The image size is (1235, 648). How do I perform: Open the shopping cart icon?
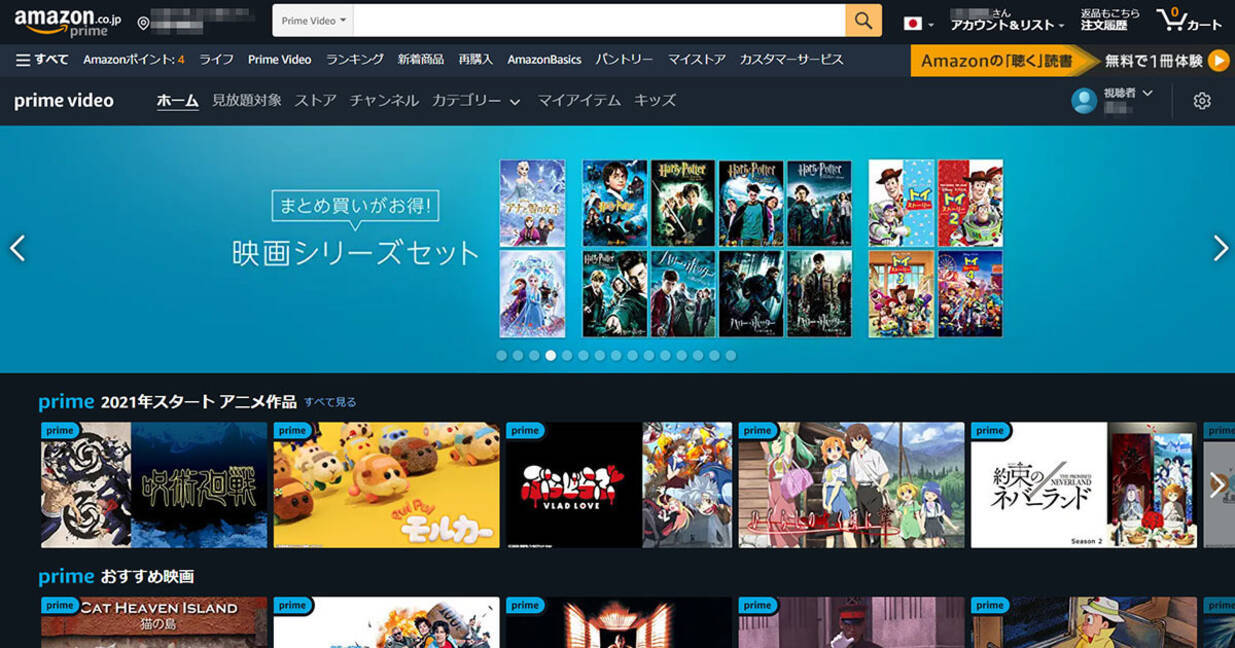pyautogui.click(x=1188, y=20)
